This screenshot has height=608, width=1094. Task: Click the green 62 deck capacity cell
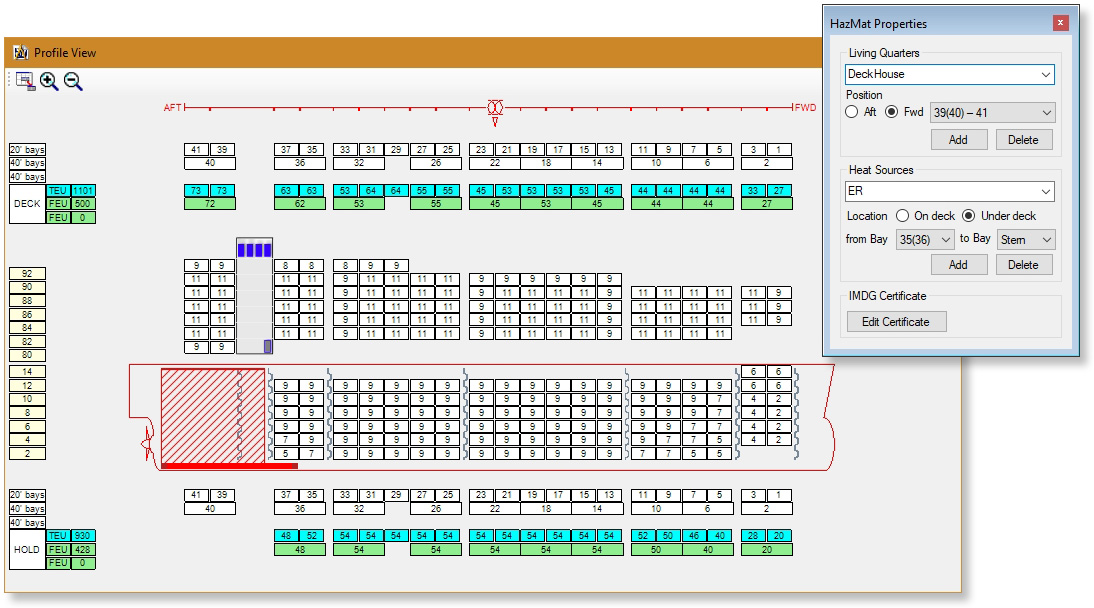[x=300, y=204]
